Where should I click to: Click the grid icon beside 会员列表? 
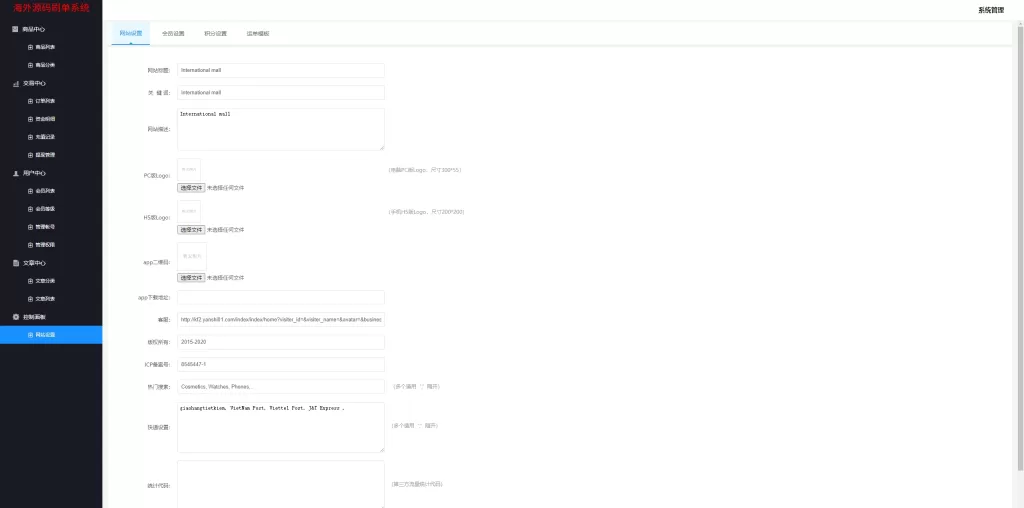(30, 191)
